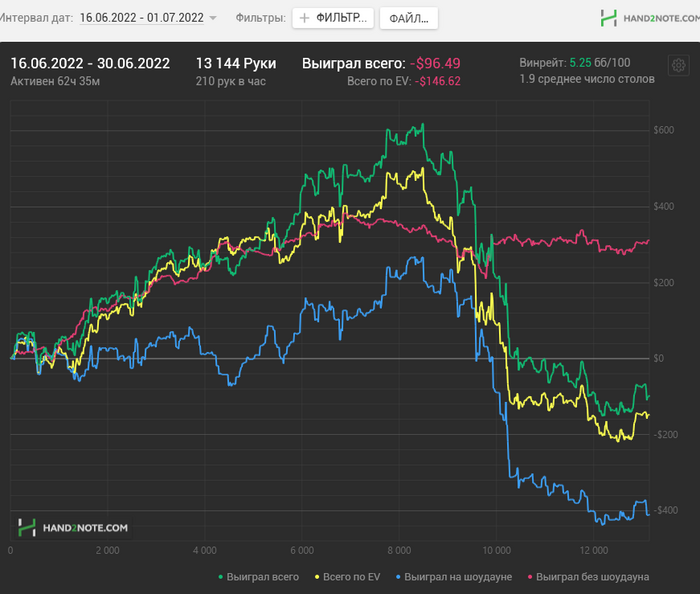Click the 12 000 x-axis label
This screenshot has height=594, width=700.
594,550
